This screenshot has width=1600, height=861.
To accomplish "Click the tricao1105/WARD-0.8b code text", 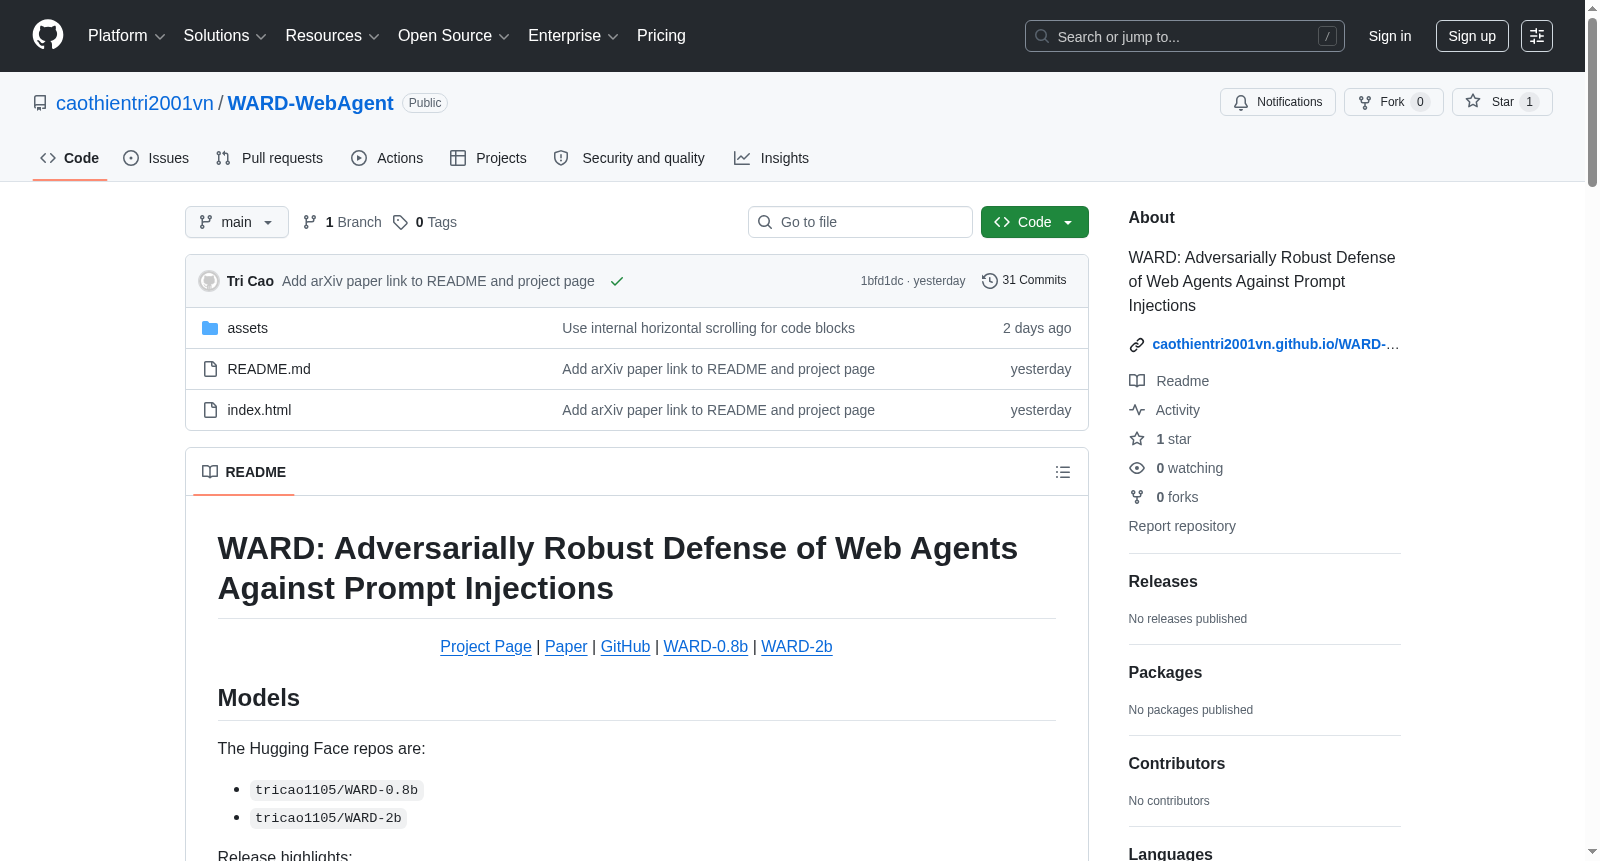I will 337,790.
